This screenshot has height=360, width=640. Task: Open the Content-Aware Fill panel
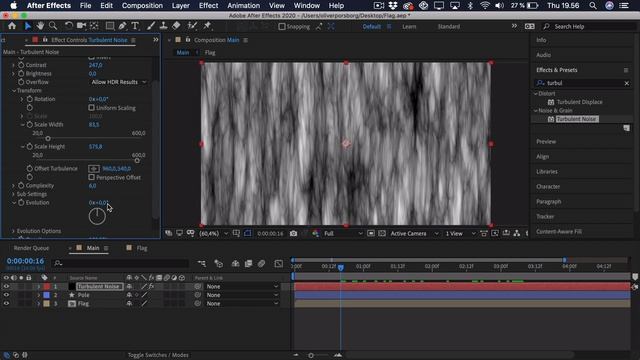559,232
